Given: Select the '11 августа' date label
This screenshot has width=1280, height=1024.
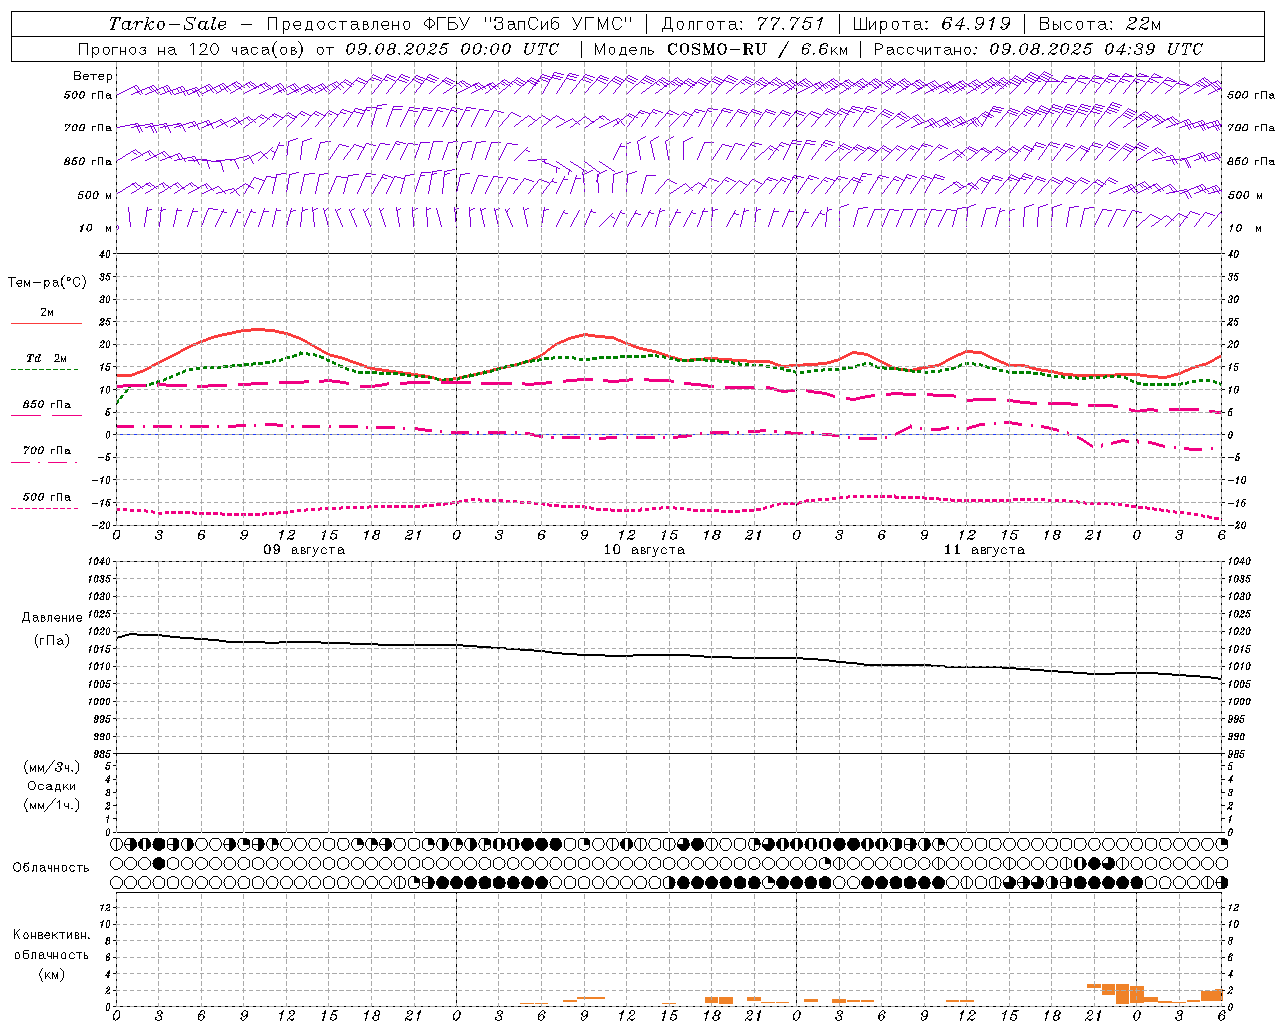Looking at the screenshot, I should tap(984, 550).
